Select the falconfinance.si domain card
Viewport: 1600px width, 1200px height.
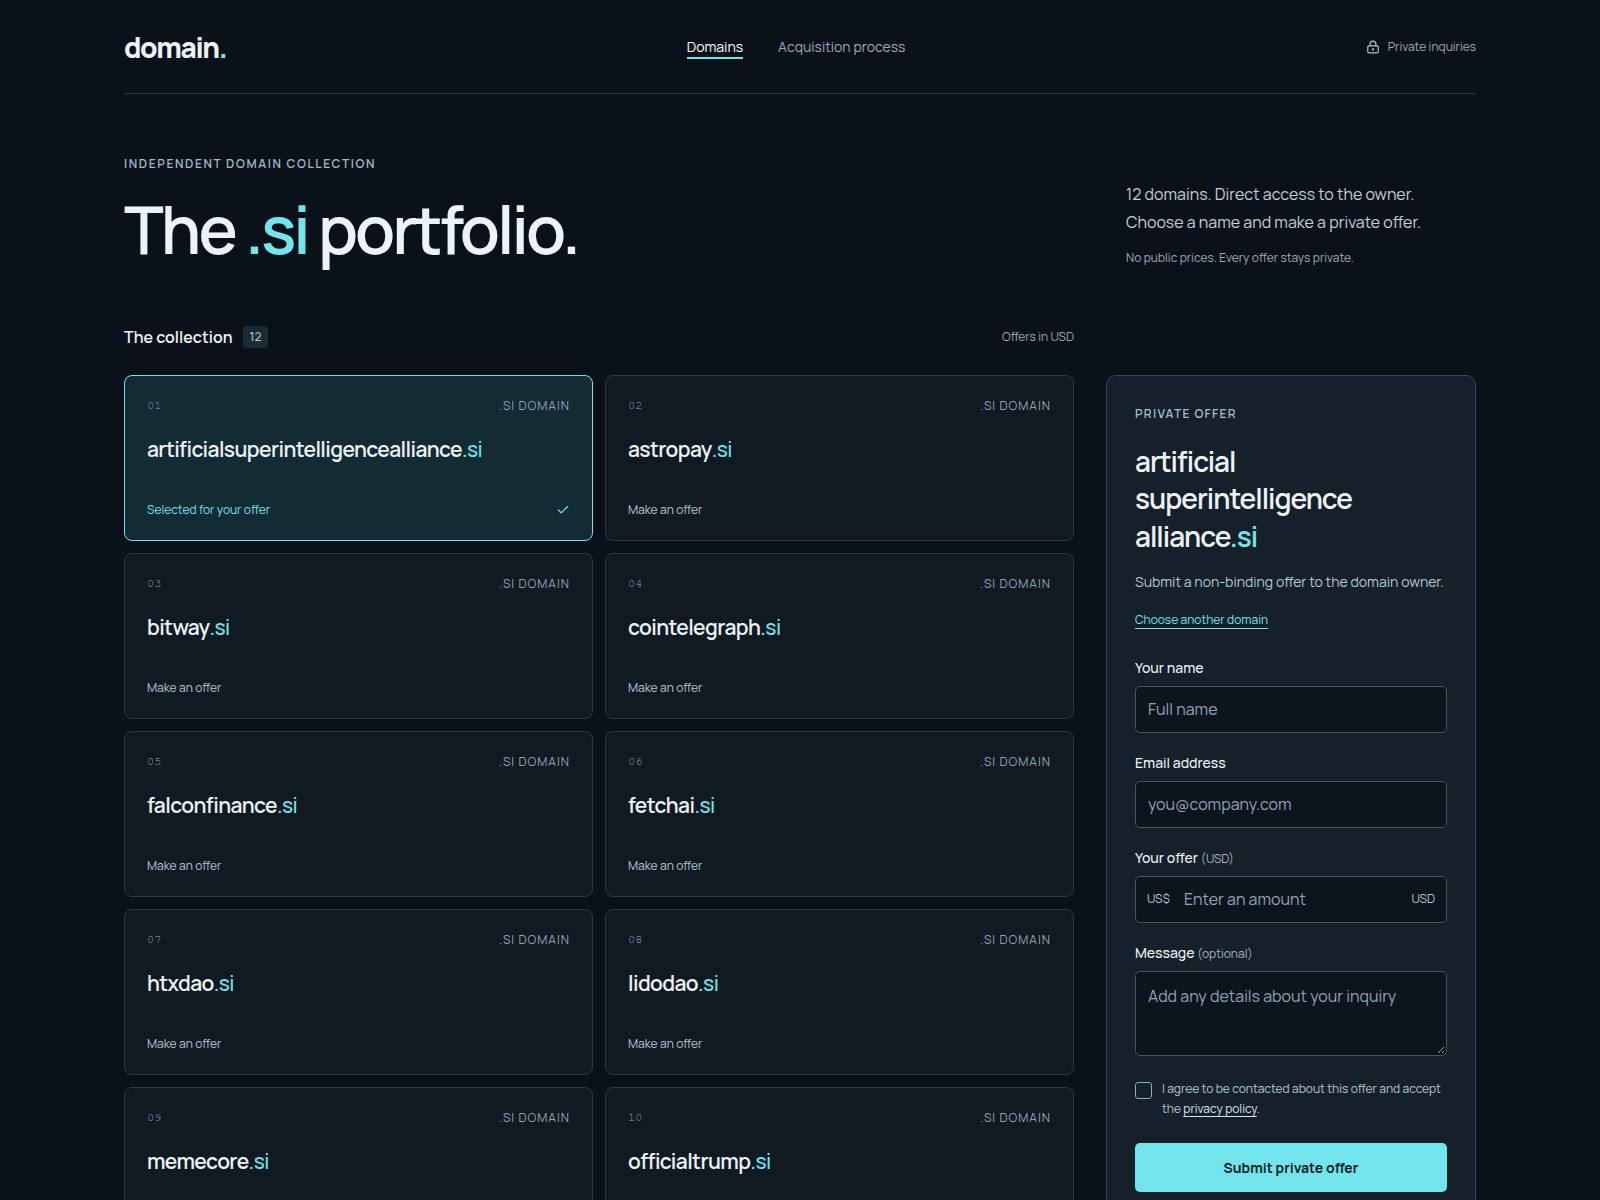[x=358, y=814]
